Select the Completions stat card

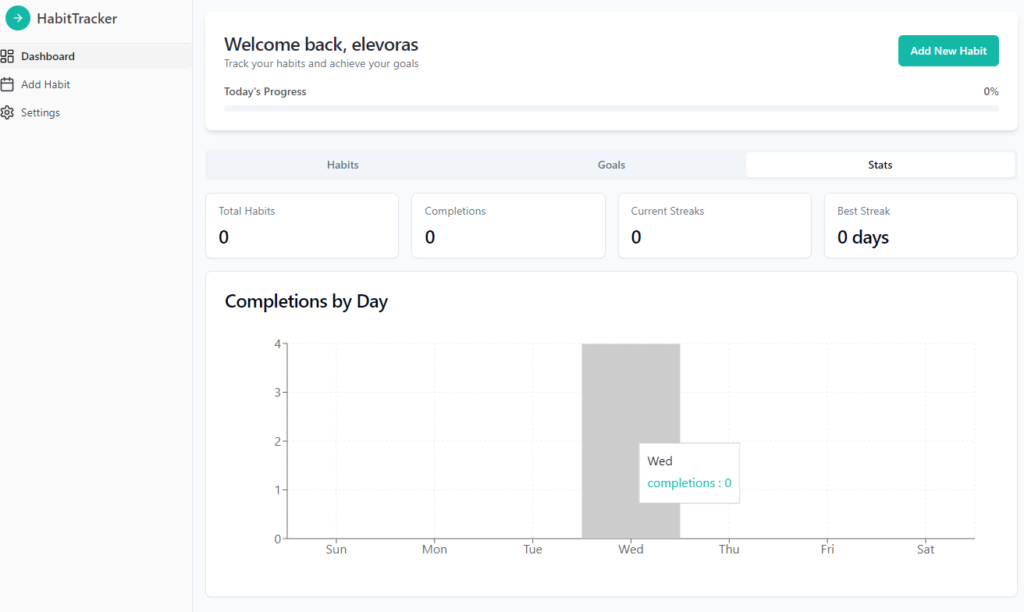[x=508, y=226]
